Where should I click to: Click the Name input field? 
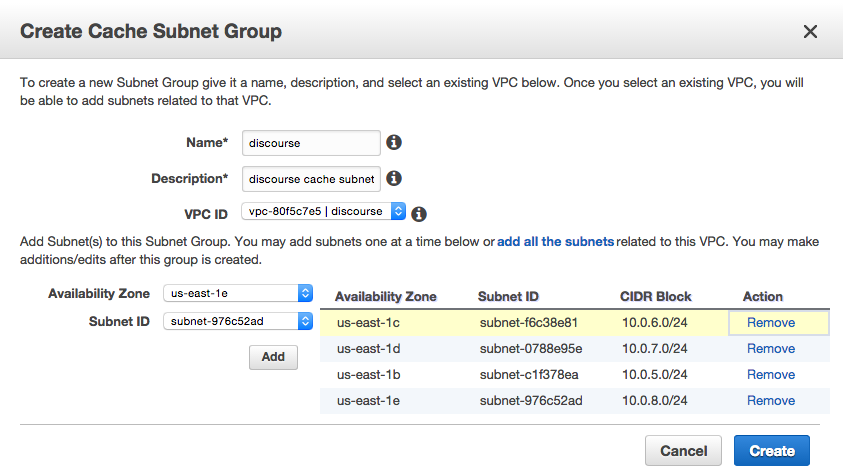point(311,143)
